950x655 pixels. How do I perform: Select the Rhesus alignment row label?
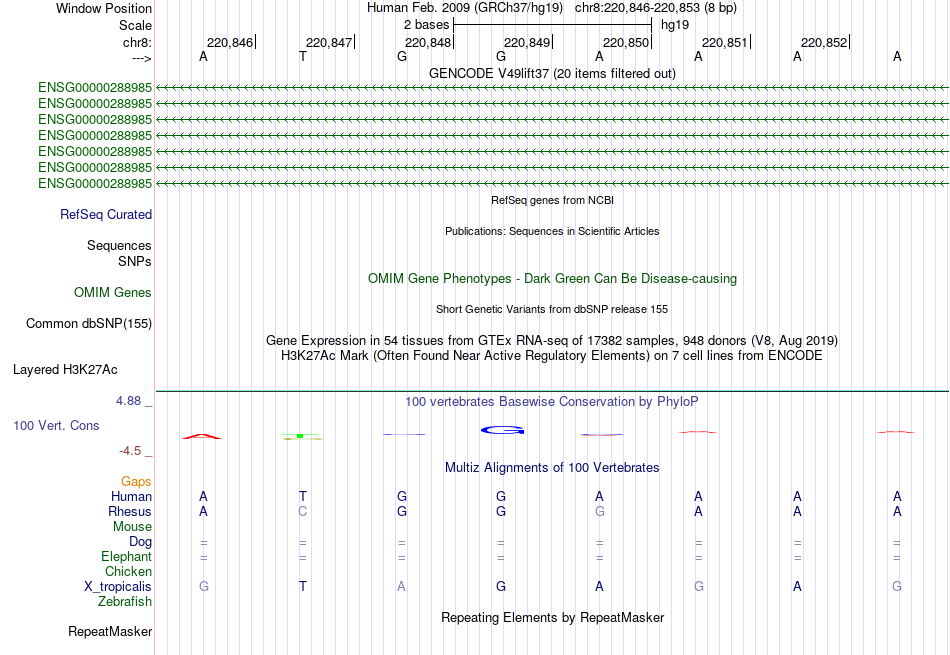click(x=130, y=511)
